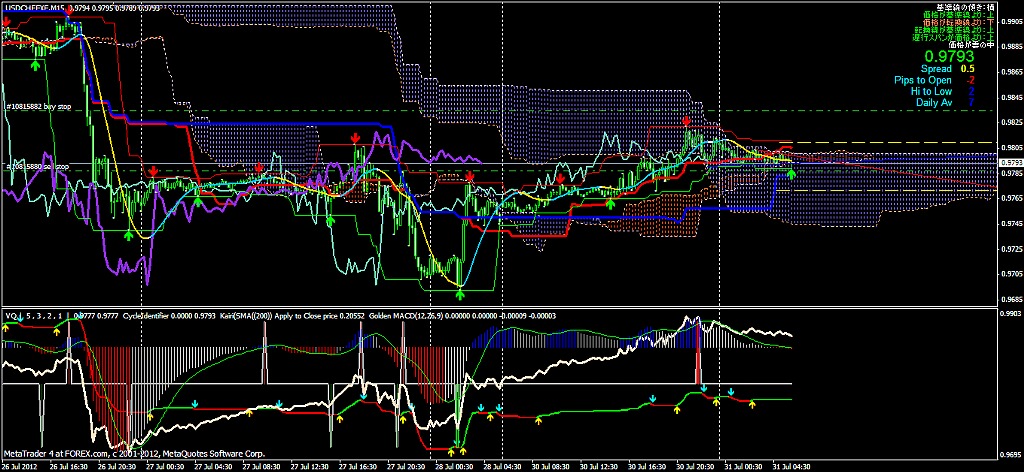Click the green up arrow at the latest candle
The width and height of the screenshot is (1024, 472).
tap(792, 174)
